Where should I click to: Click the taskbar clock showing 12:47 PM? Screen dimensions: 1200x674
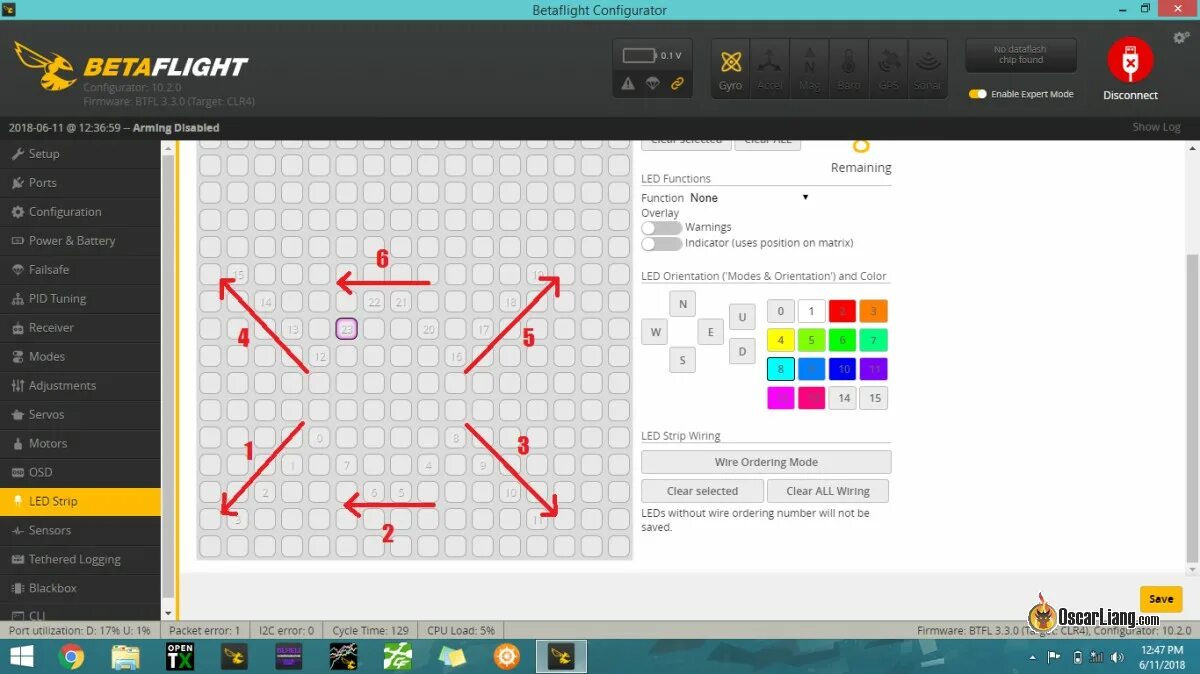1161,657
